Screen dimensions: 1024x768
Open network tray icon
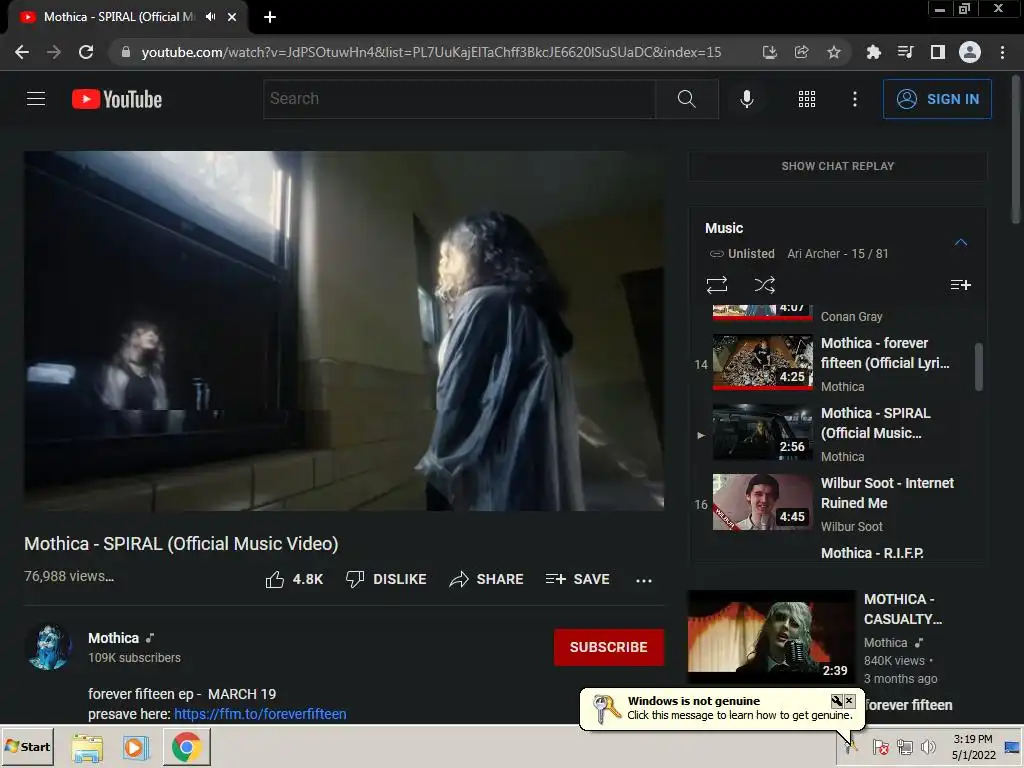tap(904, 746)
